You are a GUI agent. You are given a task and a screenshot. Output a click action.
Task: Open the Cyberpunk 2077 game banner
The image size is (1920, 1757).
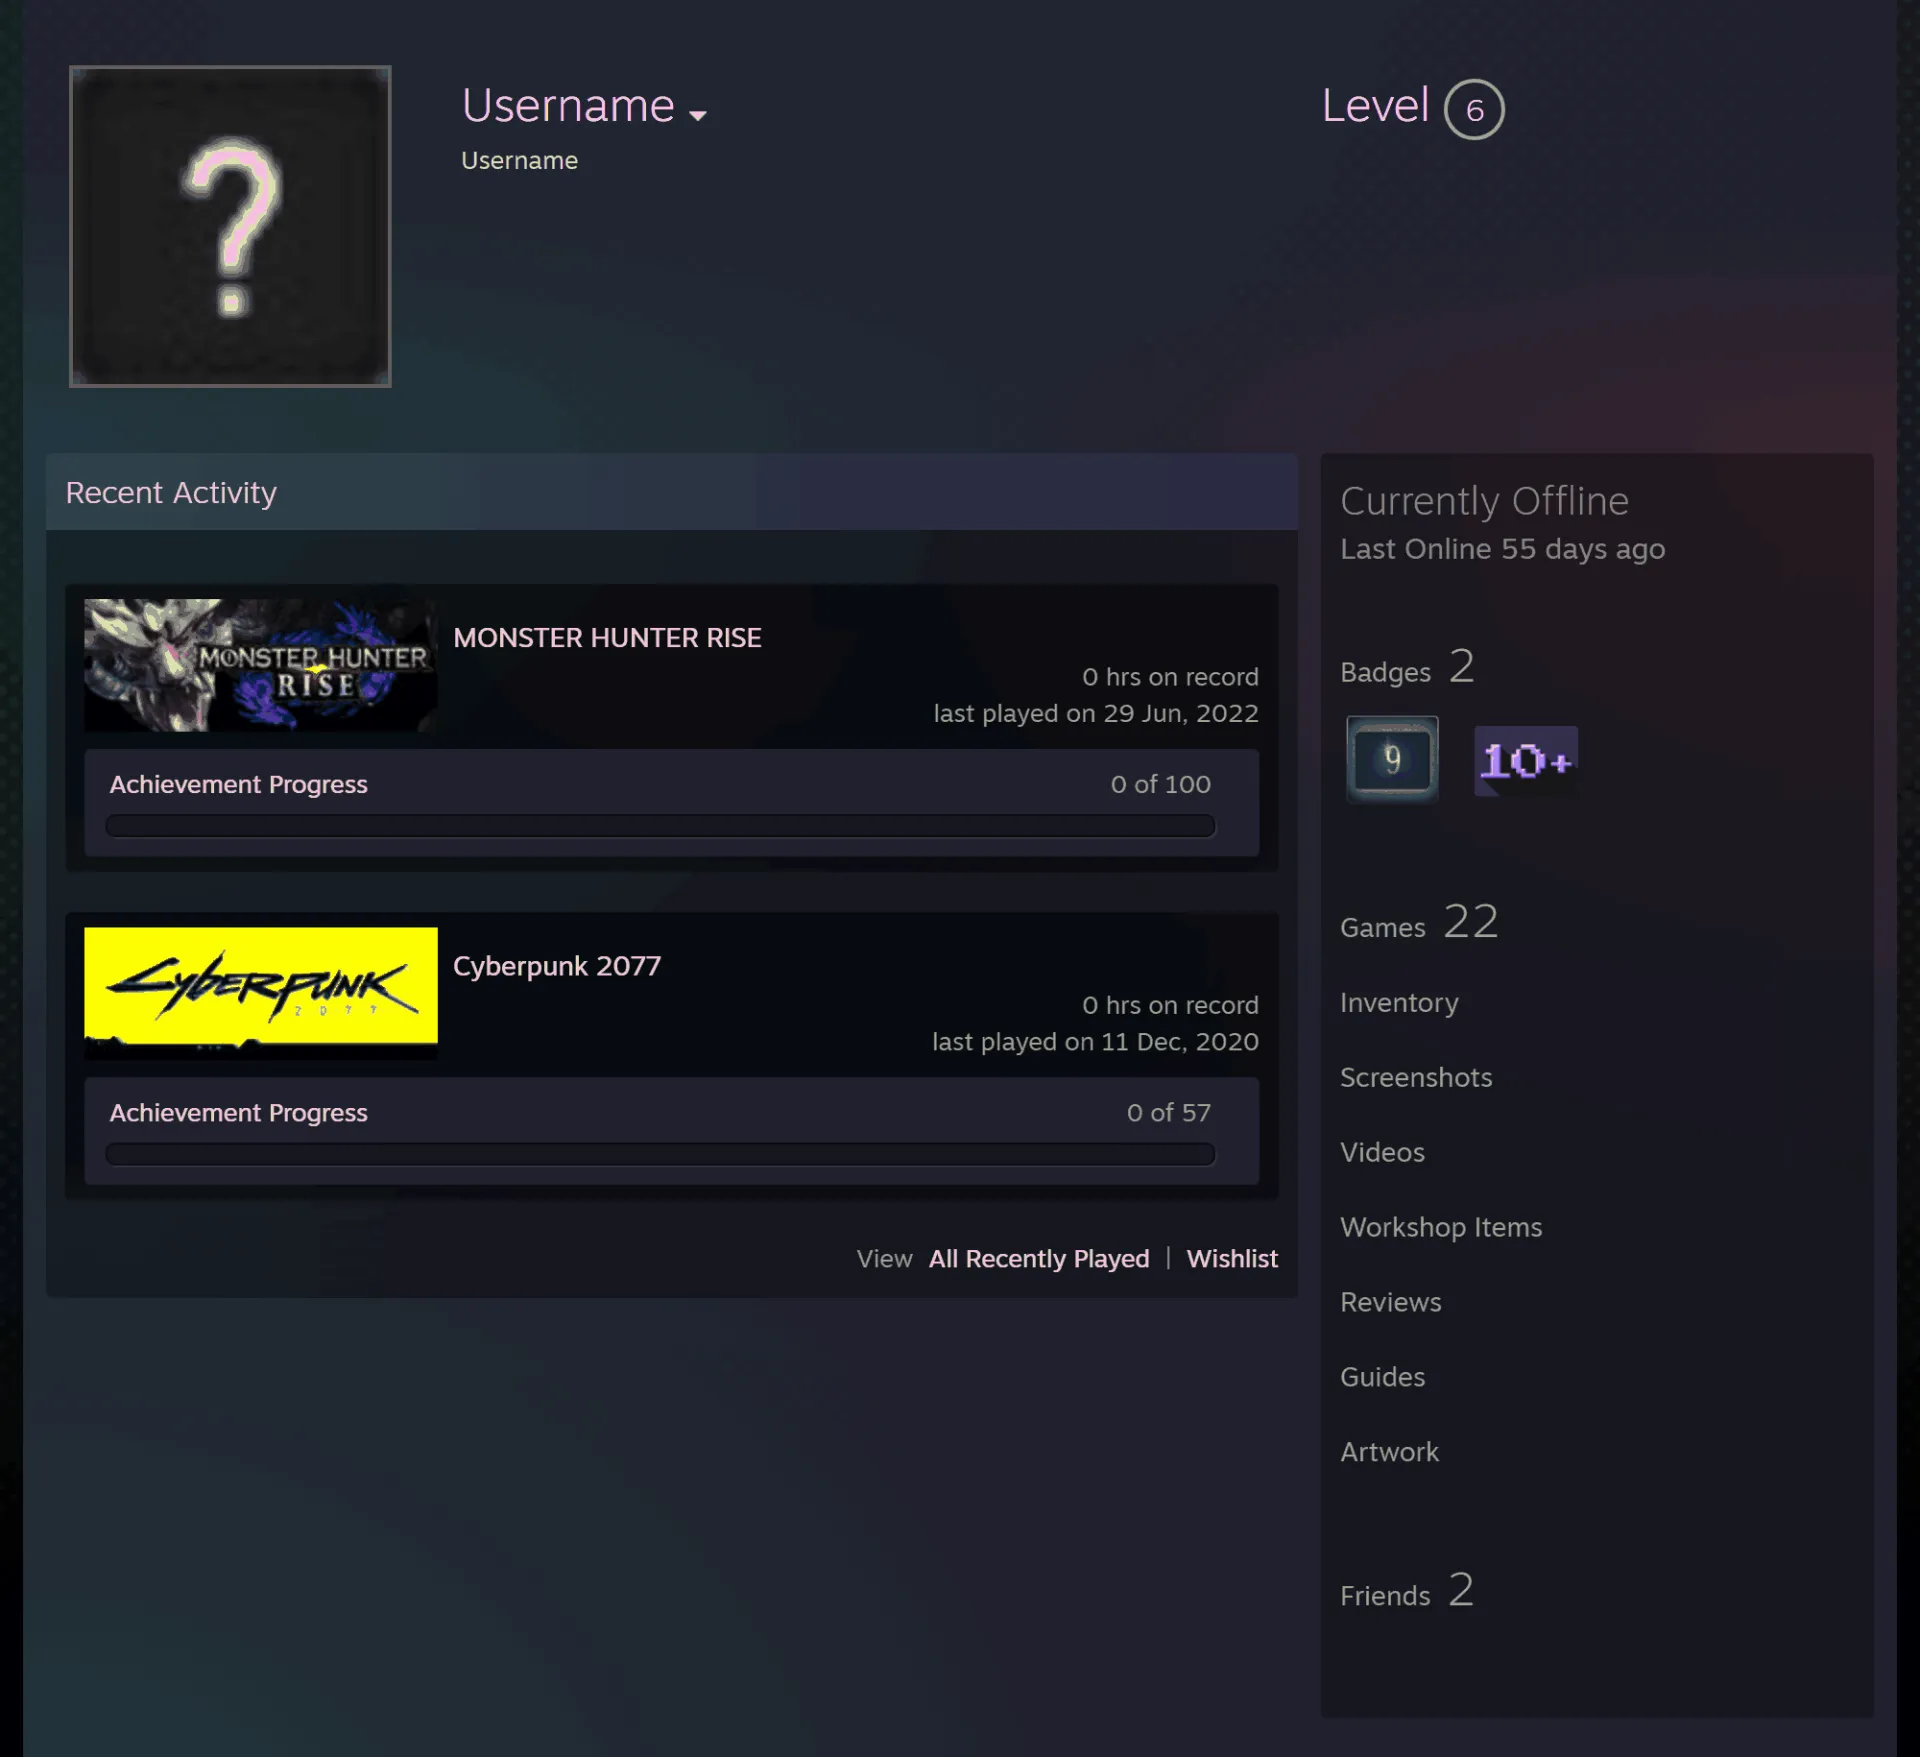[x=261, y=992]
